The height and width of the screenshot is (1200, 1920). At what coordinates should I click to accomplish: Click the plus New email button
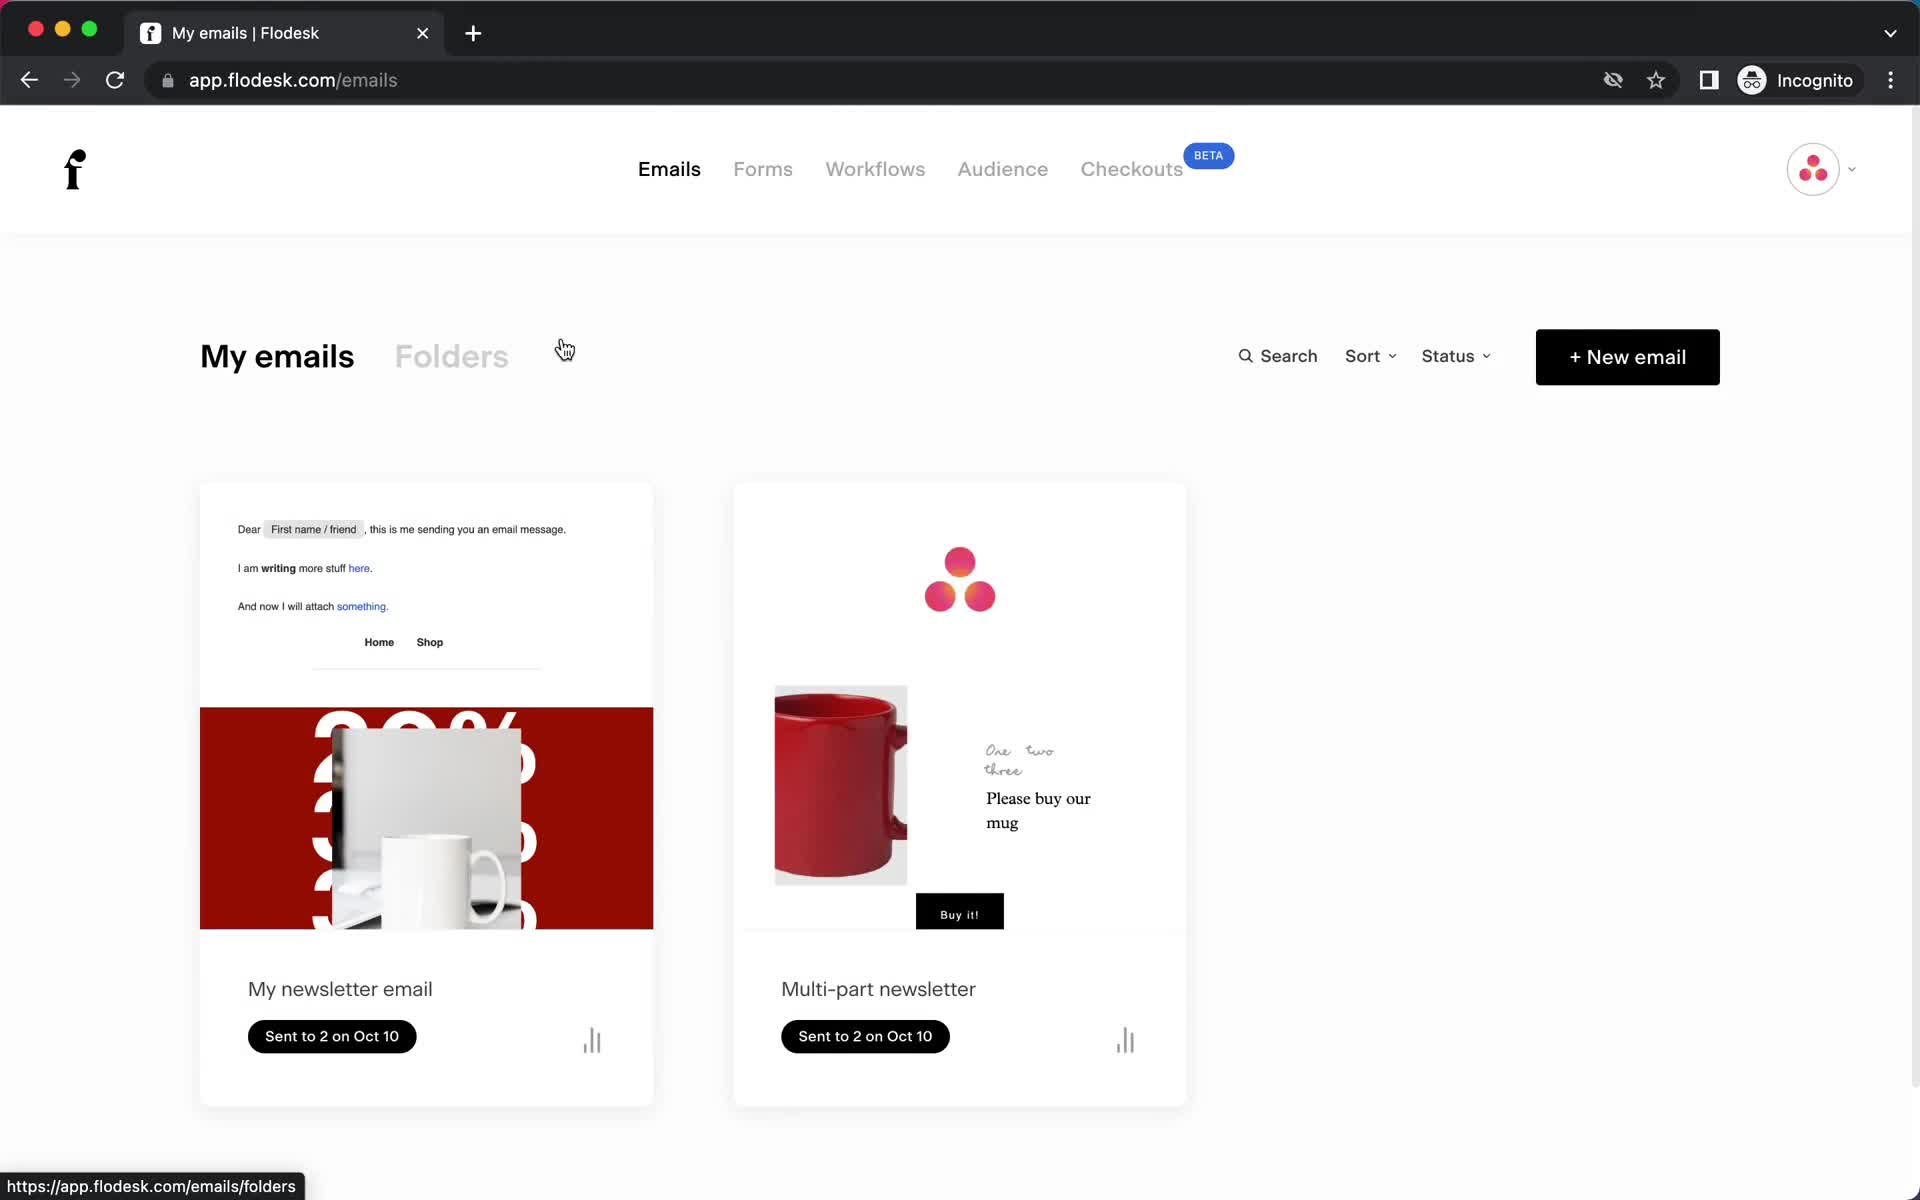[x=1627, y=357]
